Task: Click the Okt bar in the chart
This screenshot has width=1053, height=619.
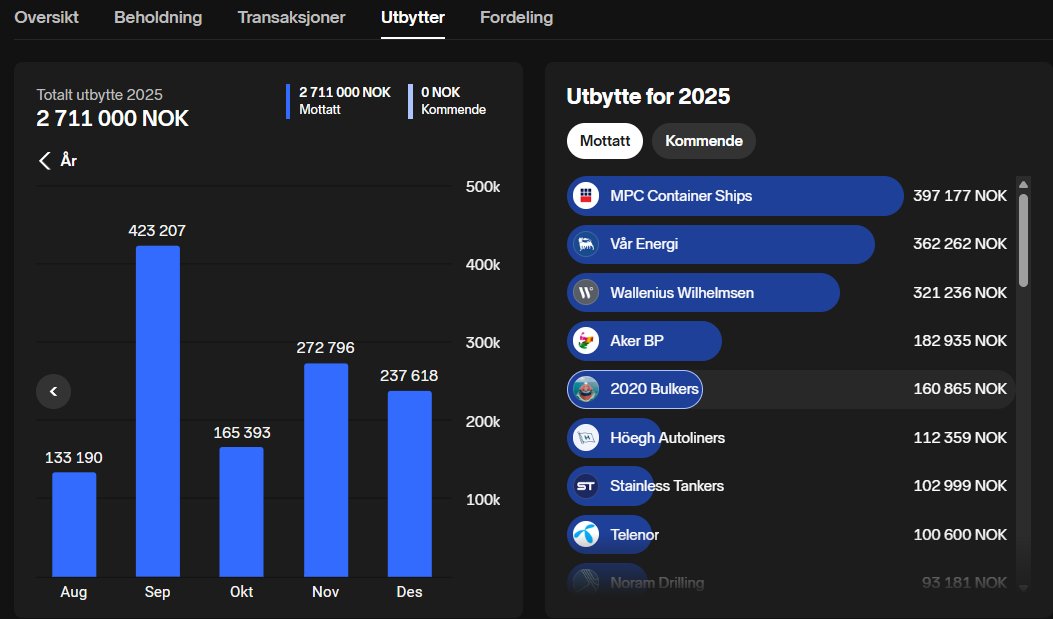Action: point(242,512)
